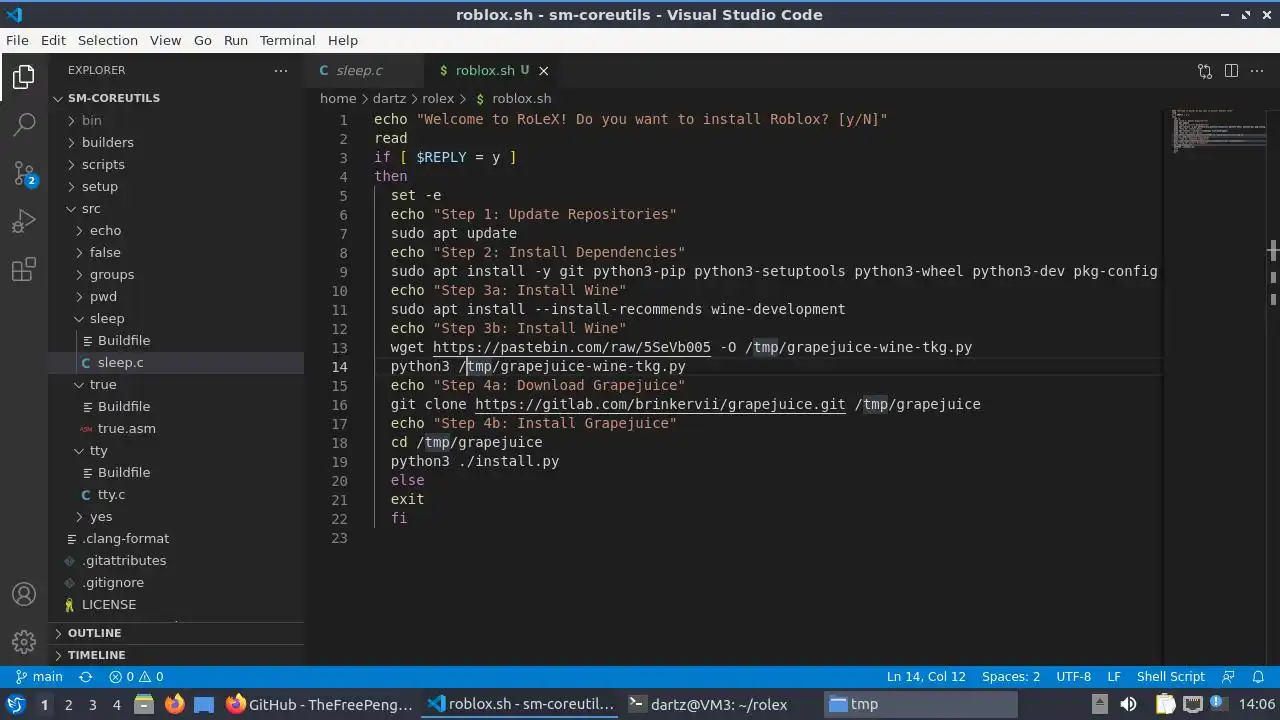Switch to the sleep.c editor tab
The image size is (1280, 720).
pos(364,71)
